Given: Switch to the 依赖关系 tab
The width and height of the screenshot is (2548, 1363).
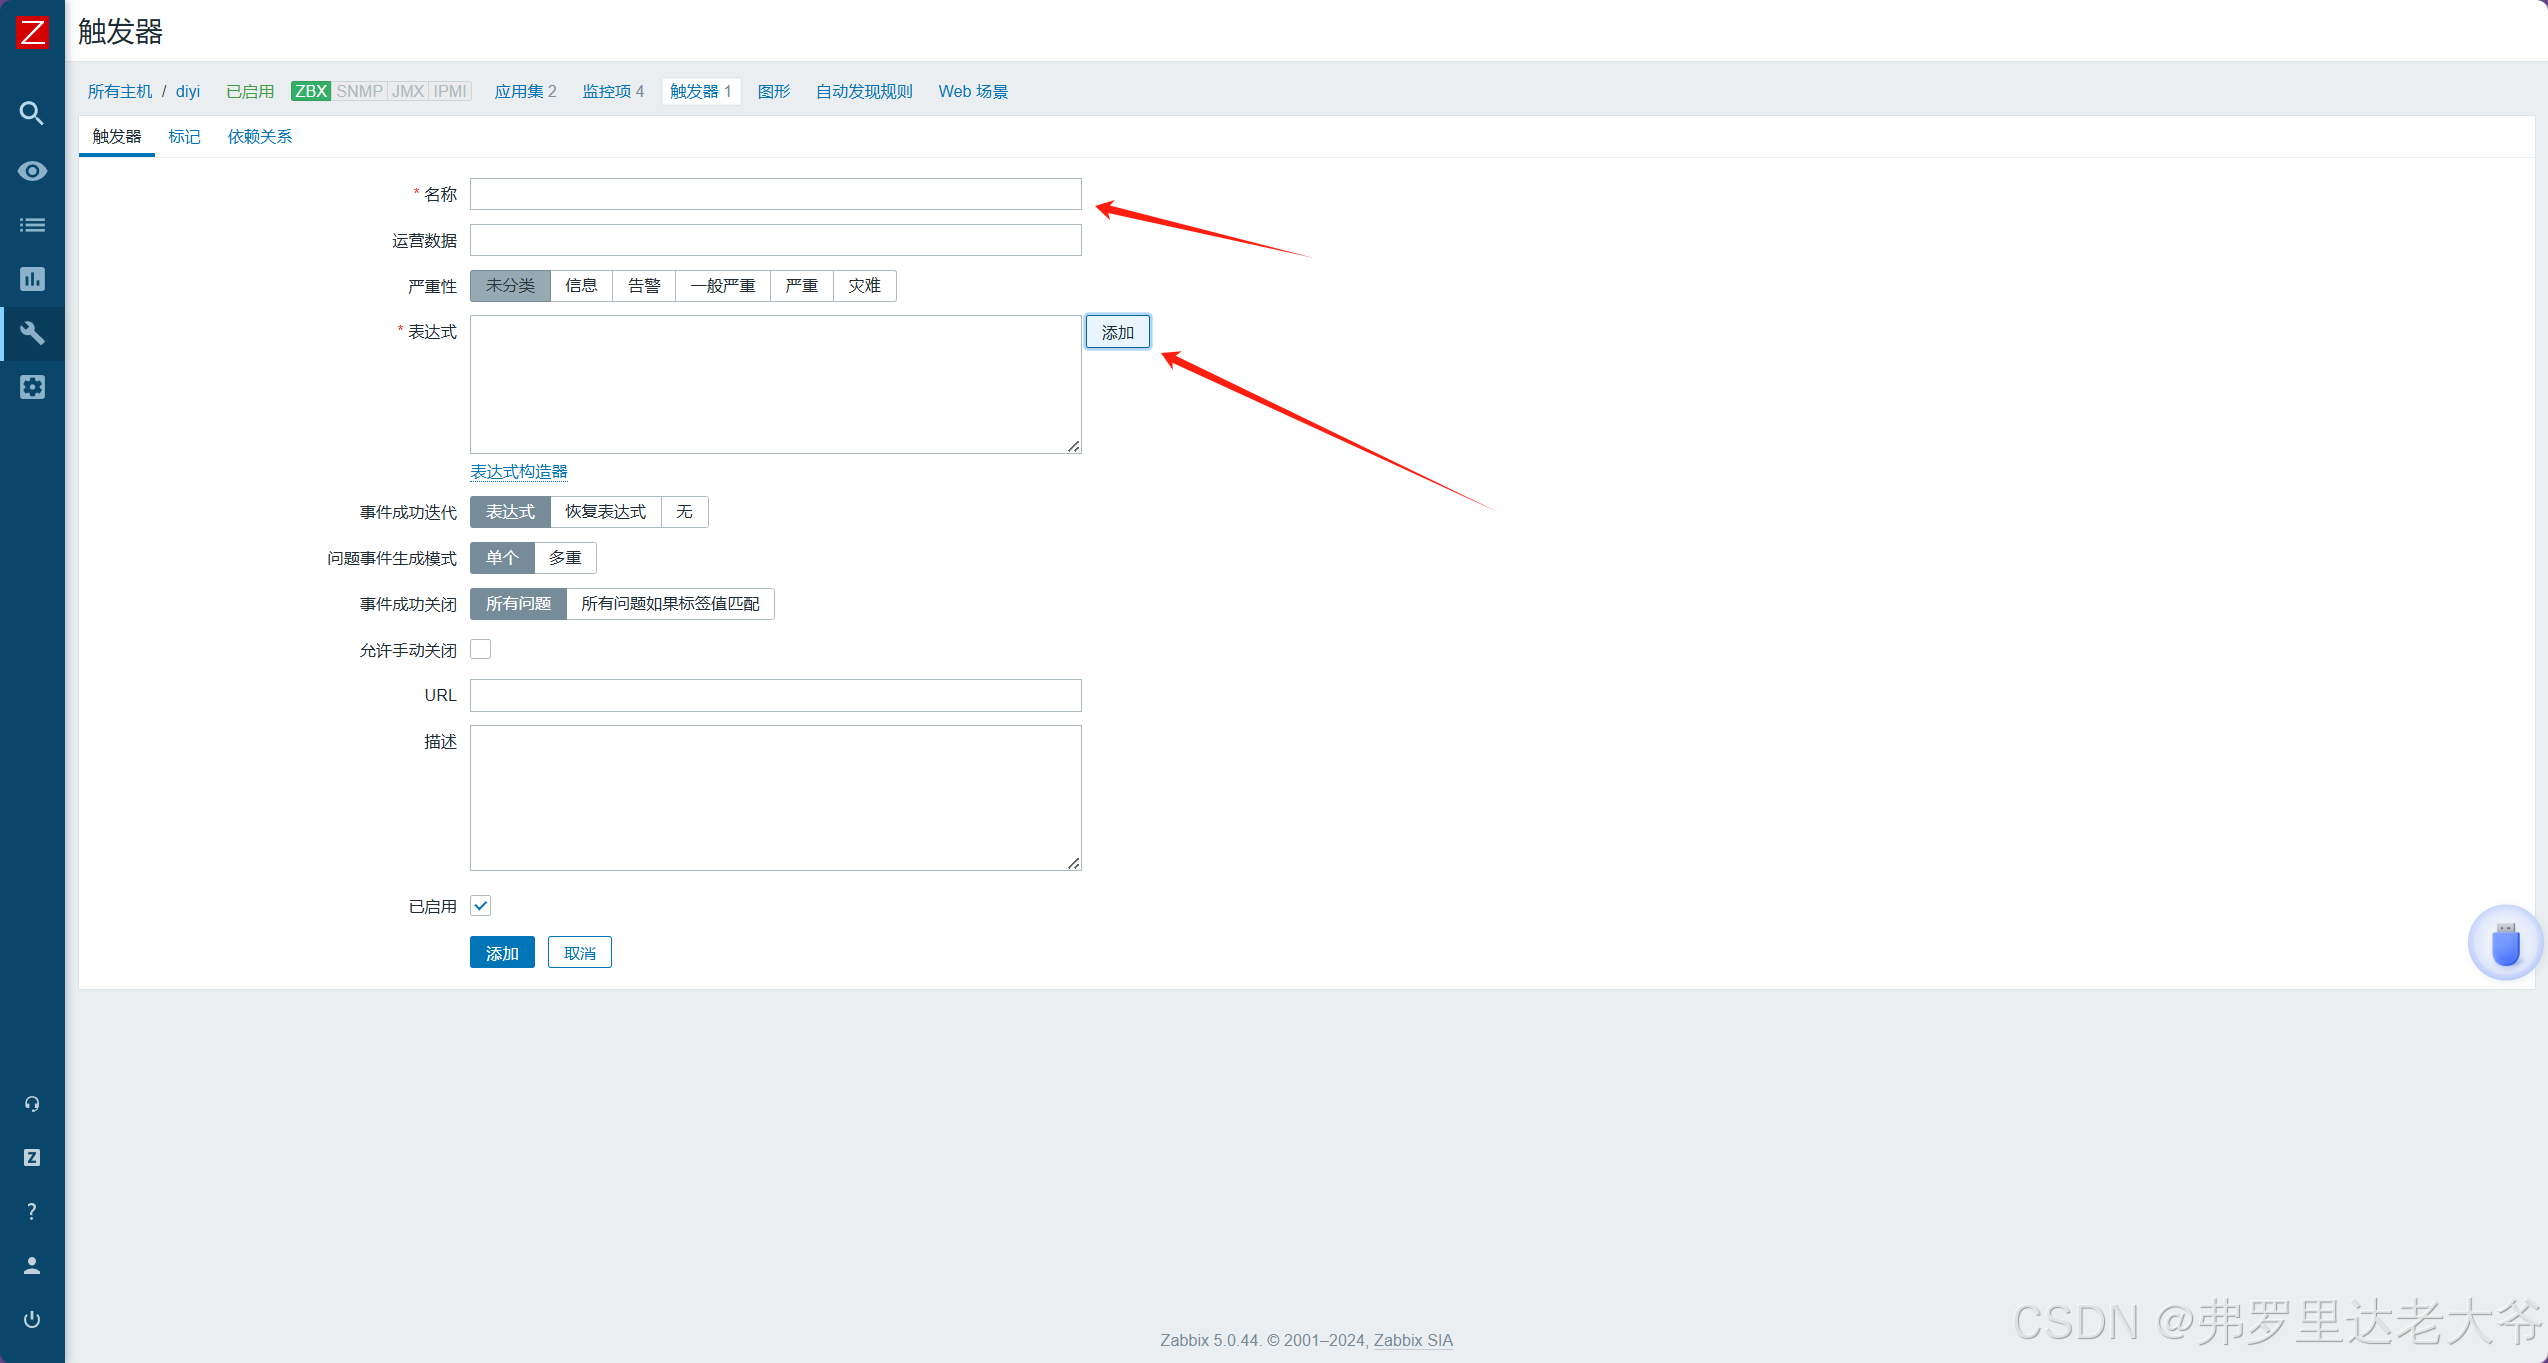Looking at the screenshot, I should (x=260, y=137).
